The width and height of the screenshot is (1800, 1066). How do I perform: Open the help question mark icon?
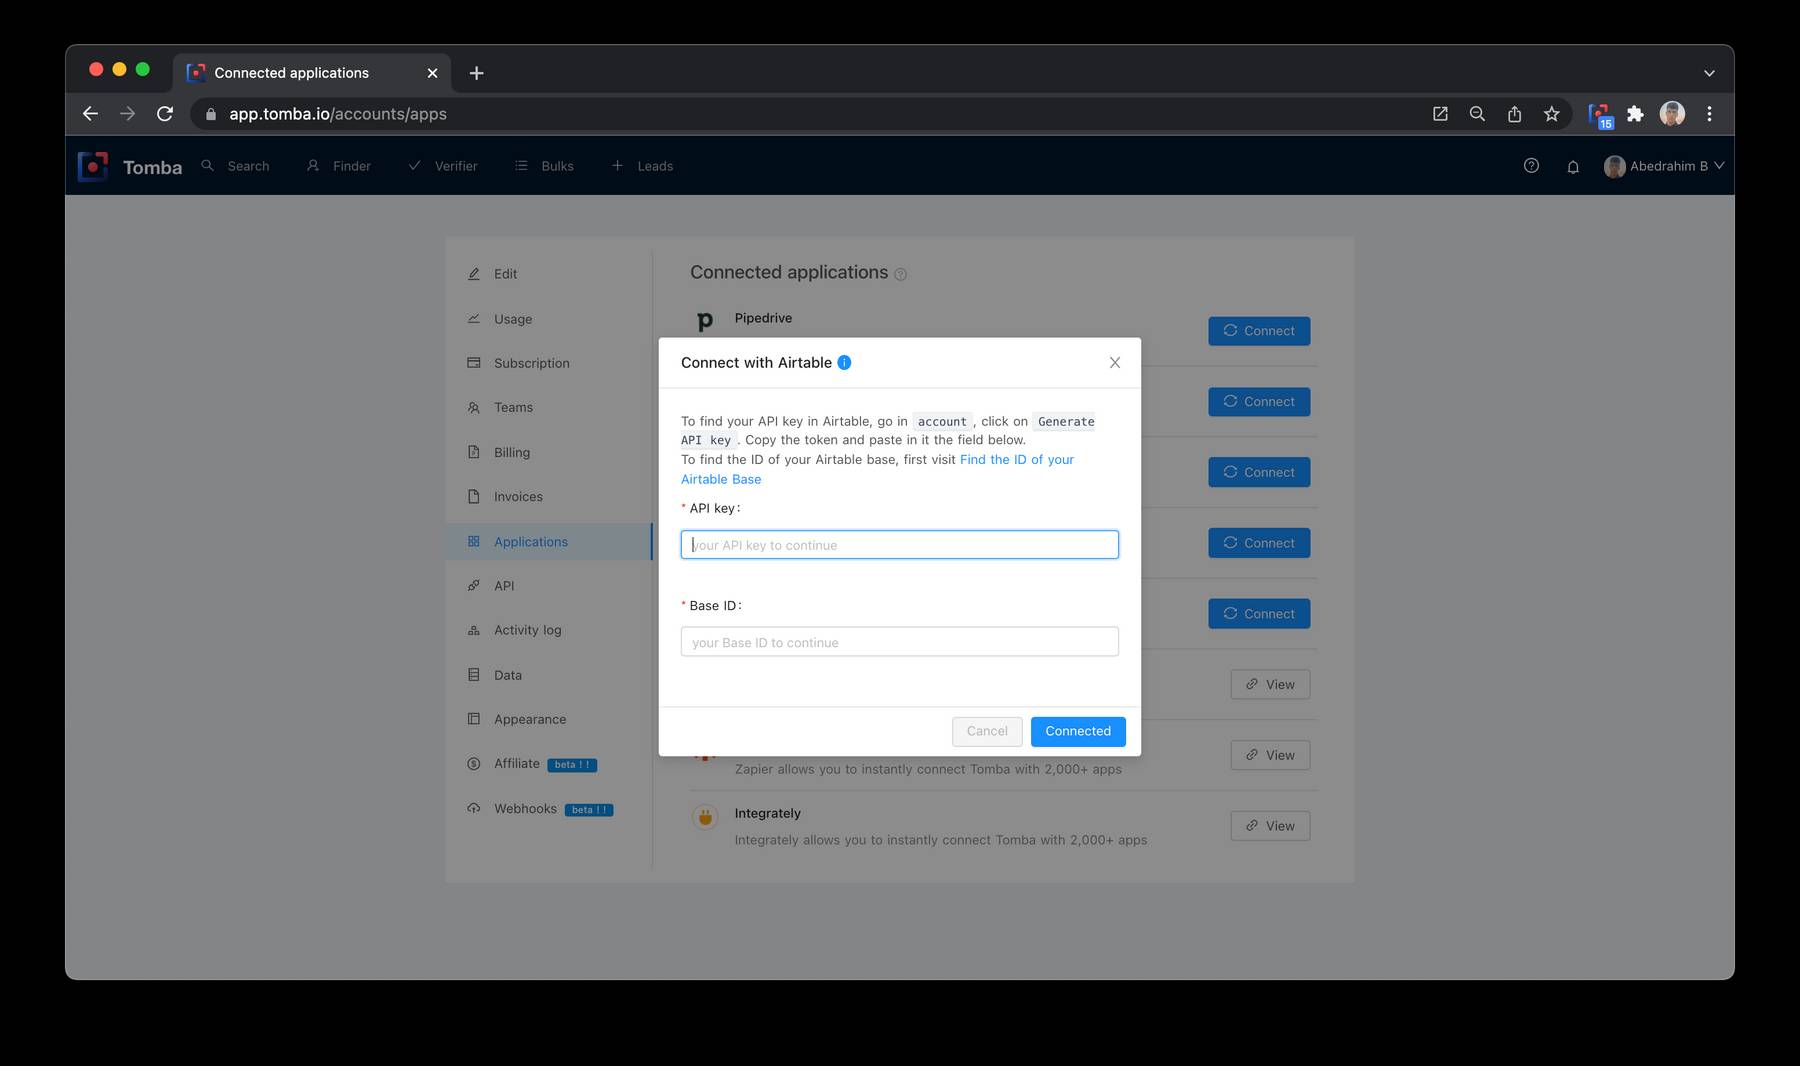tap(1531, 166)
